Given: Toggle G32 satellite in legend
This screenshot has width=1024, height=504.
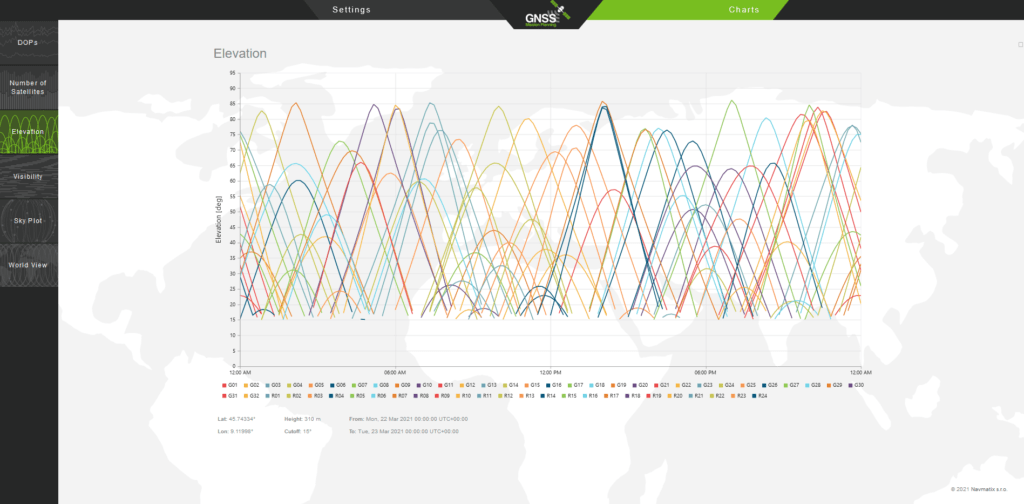Looking at the screenshot, I should [x=253, y=396].
